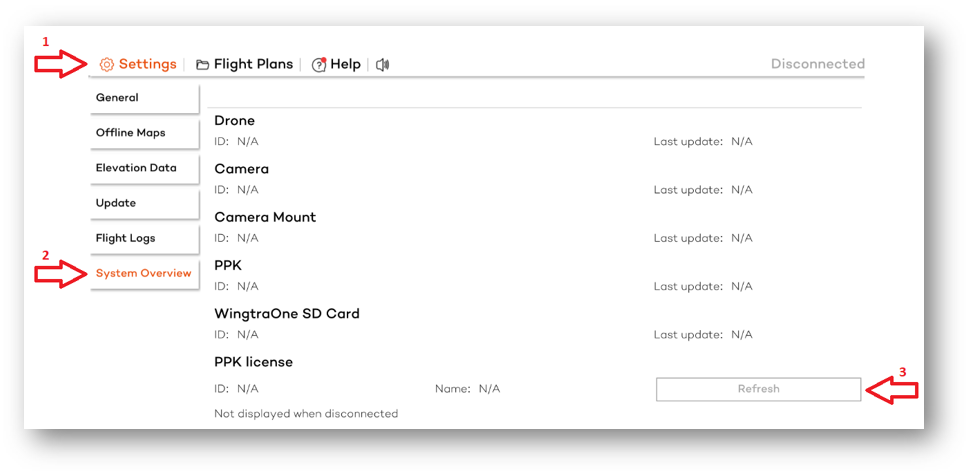Click the PPK license Name field

pos(488,389)
